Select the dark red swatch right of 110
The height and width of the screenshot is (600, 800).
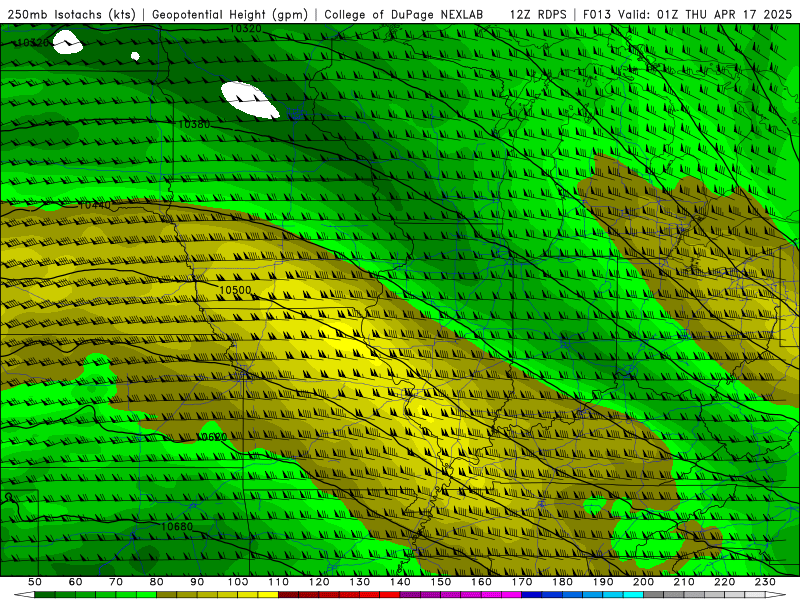(x=288, y=595)
